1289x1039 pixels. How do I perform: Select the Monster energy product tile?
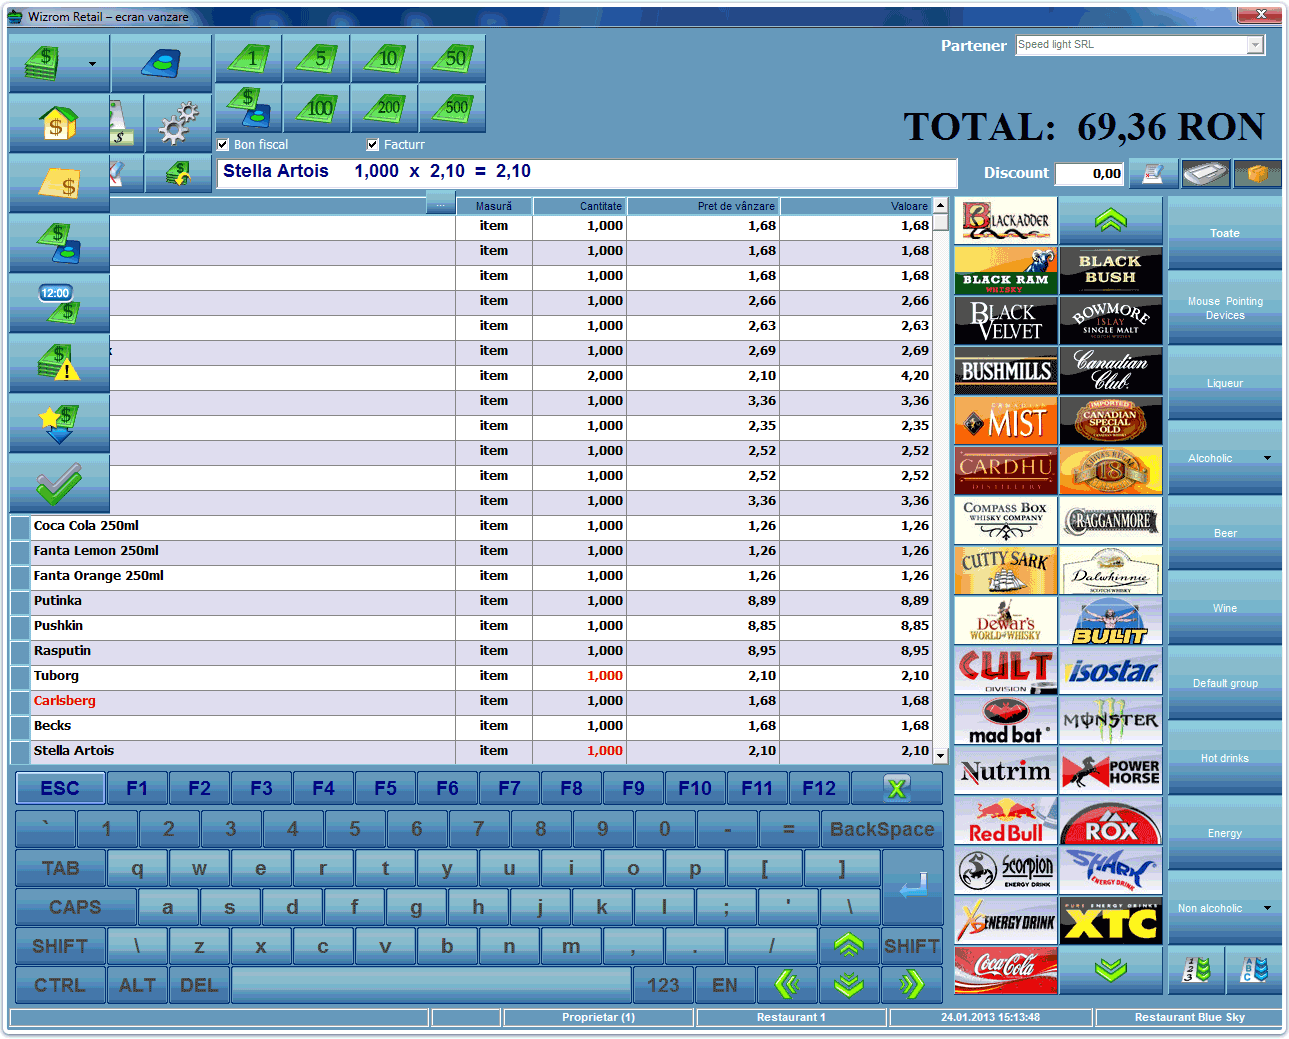click(x=1111, y=721)
